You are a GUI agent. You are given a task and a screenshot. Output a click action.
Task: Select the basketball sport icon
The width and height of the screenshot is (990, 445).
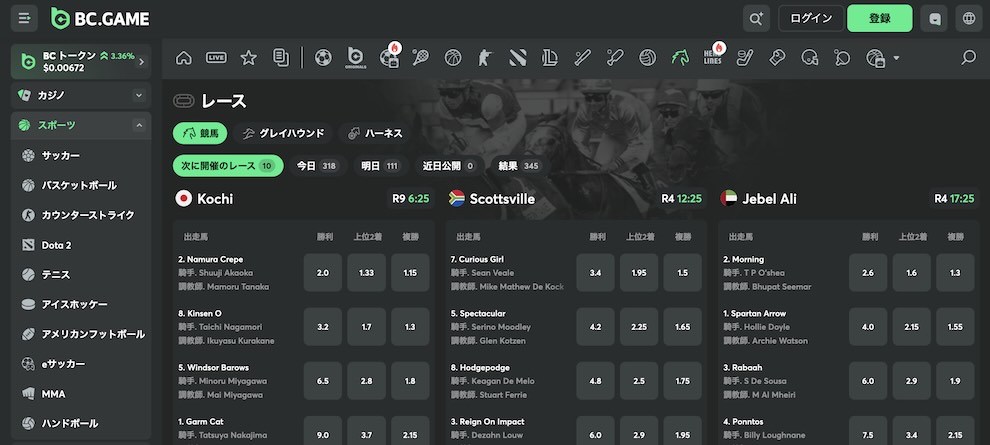pos(453,58)
